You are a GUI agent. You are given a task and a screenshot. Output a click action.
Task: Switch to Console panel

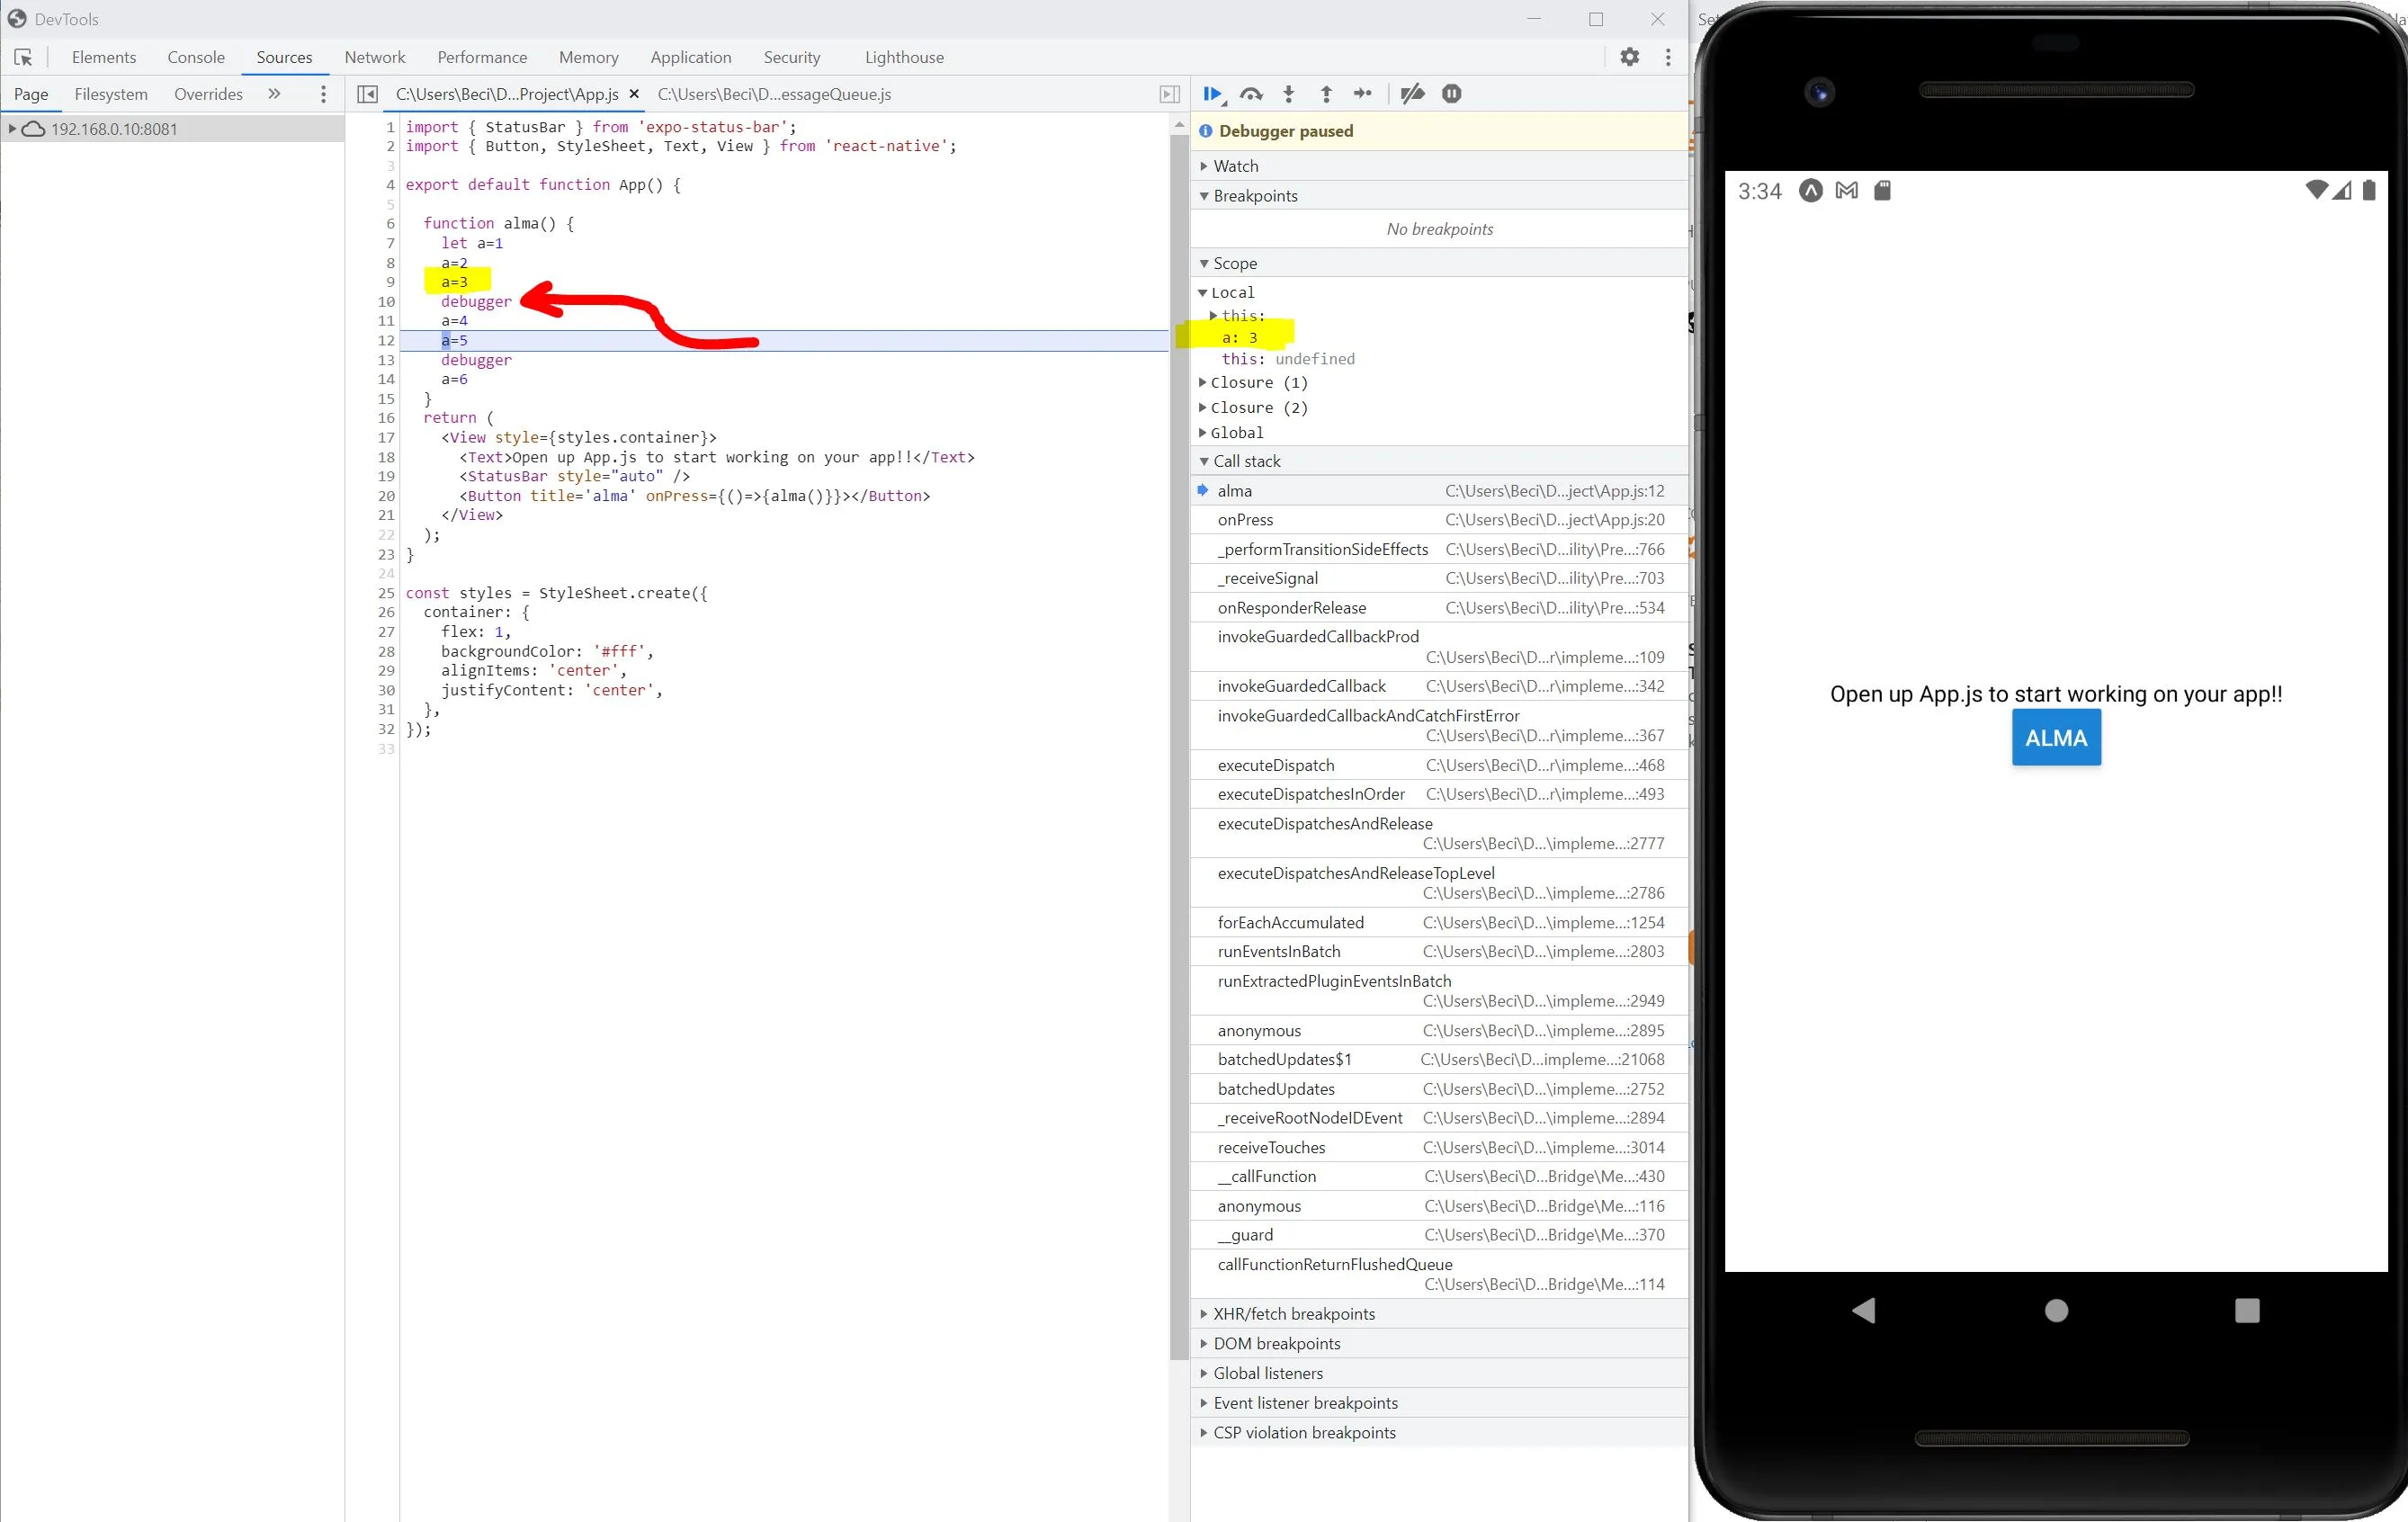(x=196, y=57)
